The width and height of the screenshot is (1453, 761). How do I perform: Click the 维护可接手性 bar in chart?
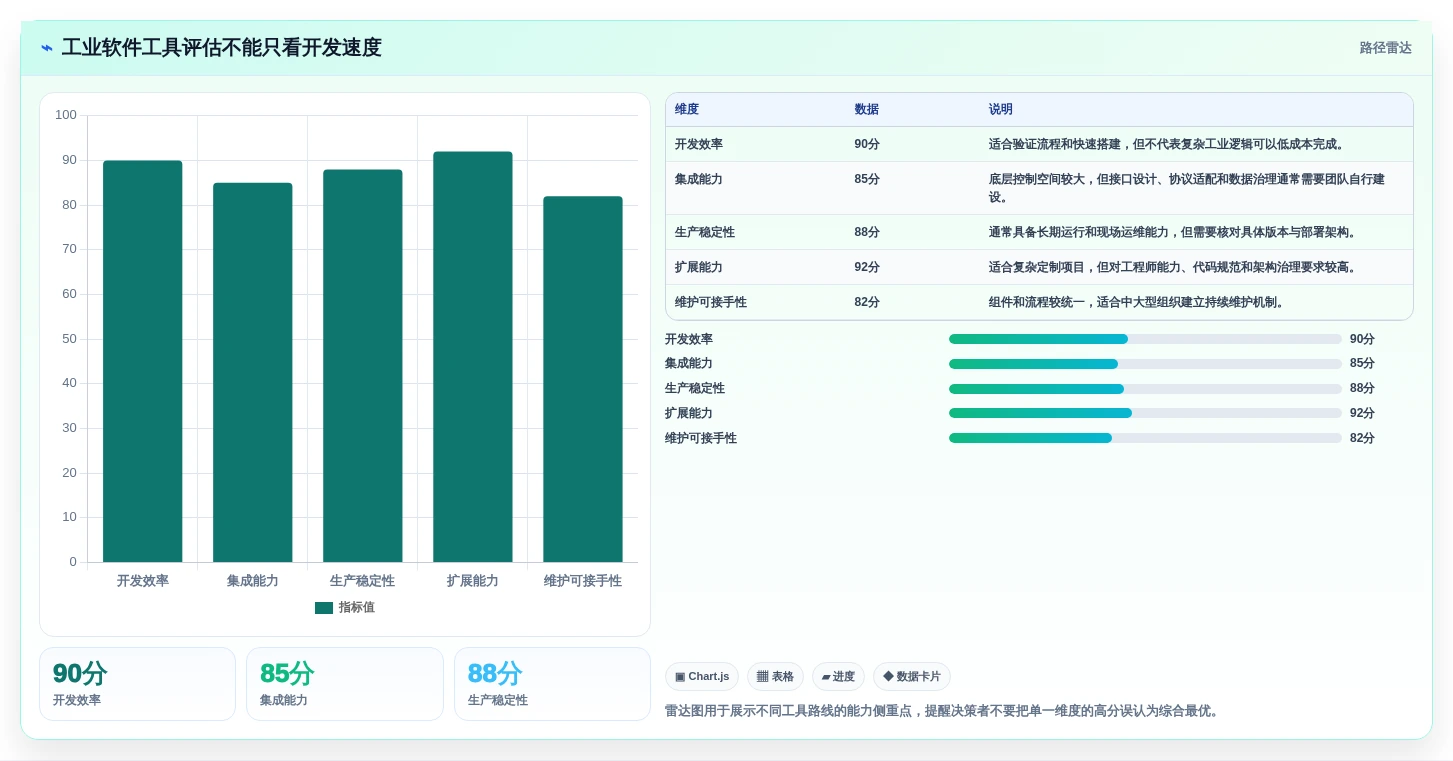(x=583, y=379)
